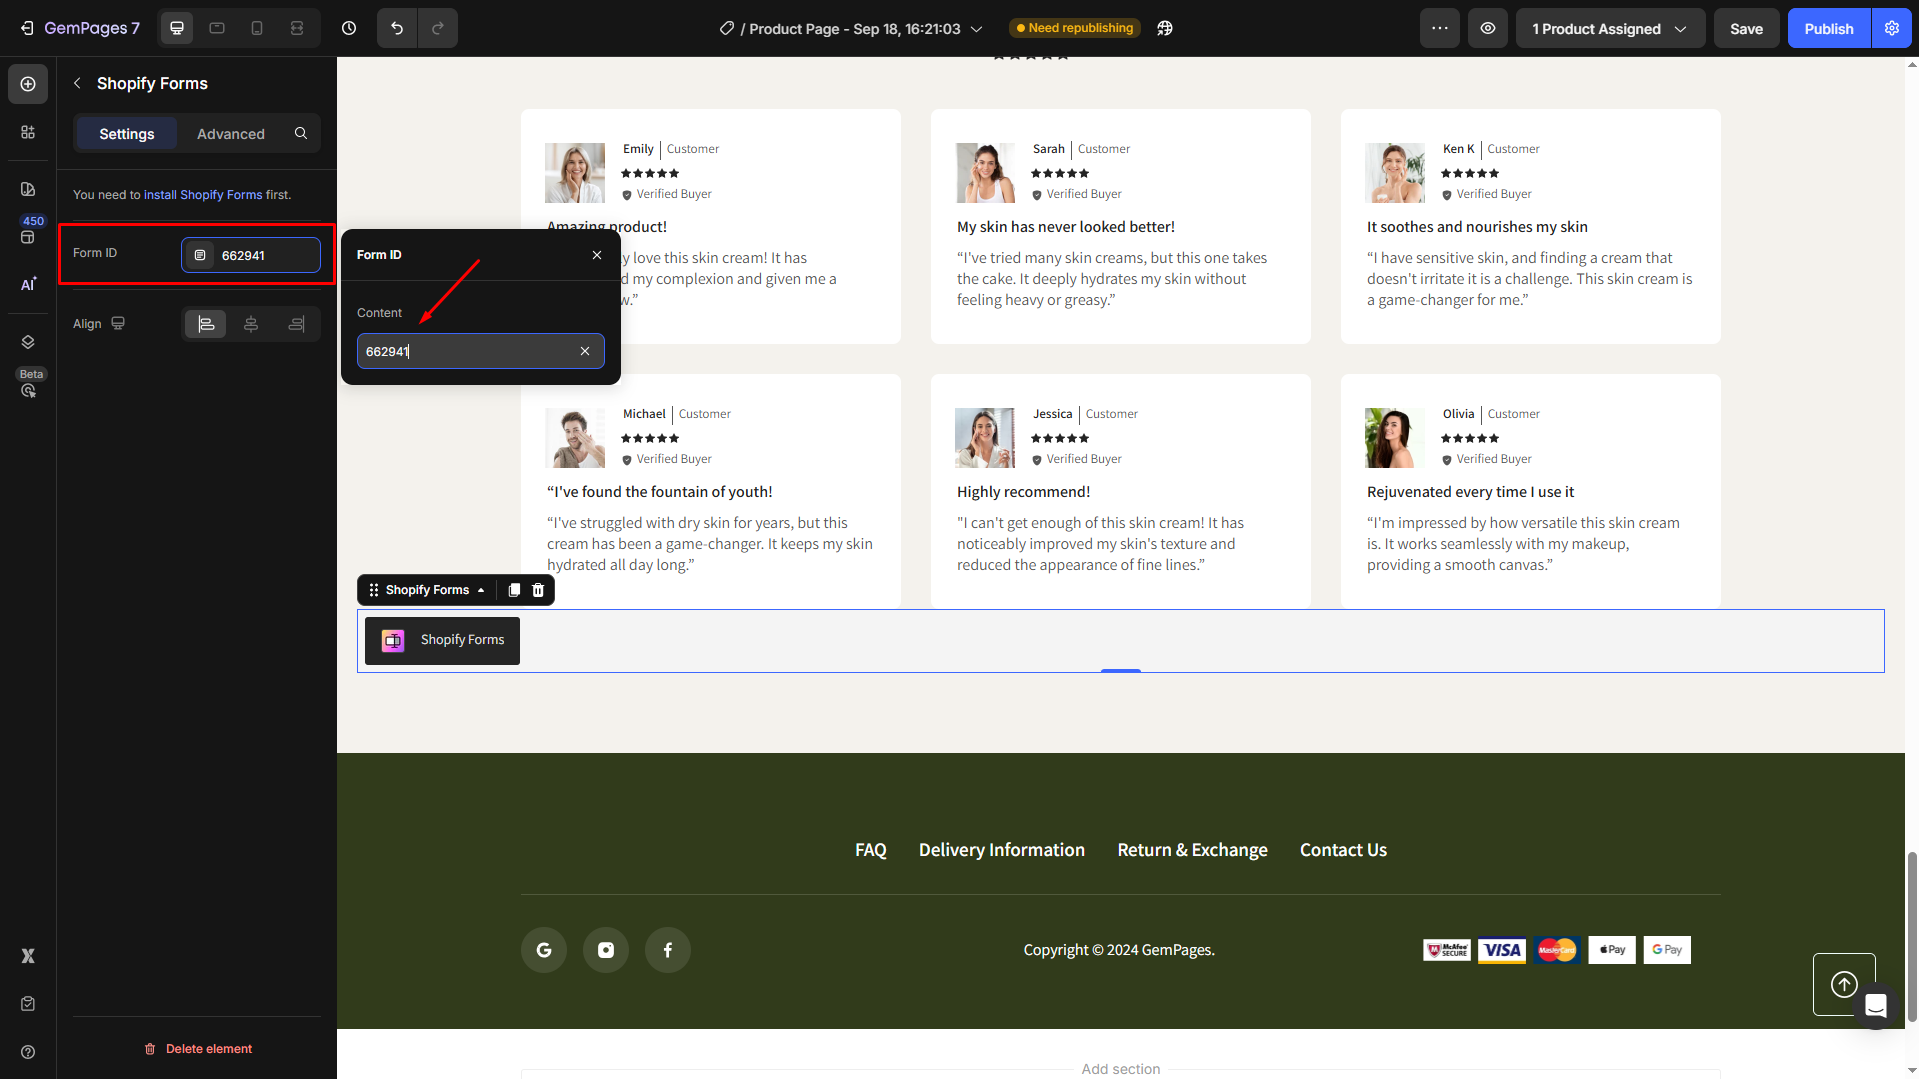Click the Publish button
This screenshot has height=1079, width=1919.
1828,28
